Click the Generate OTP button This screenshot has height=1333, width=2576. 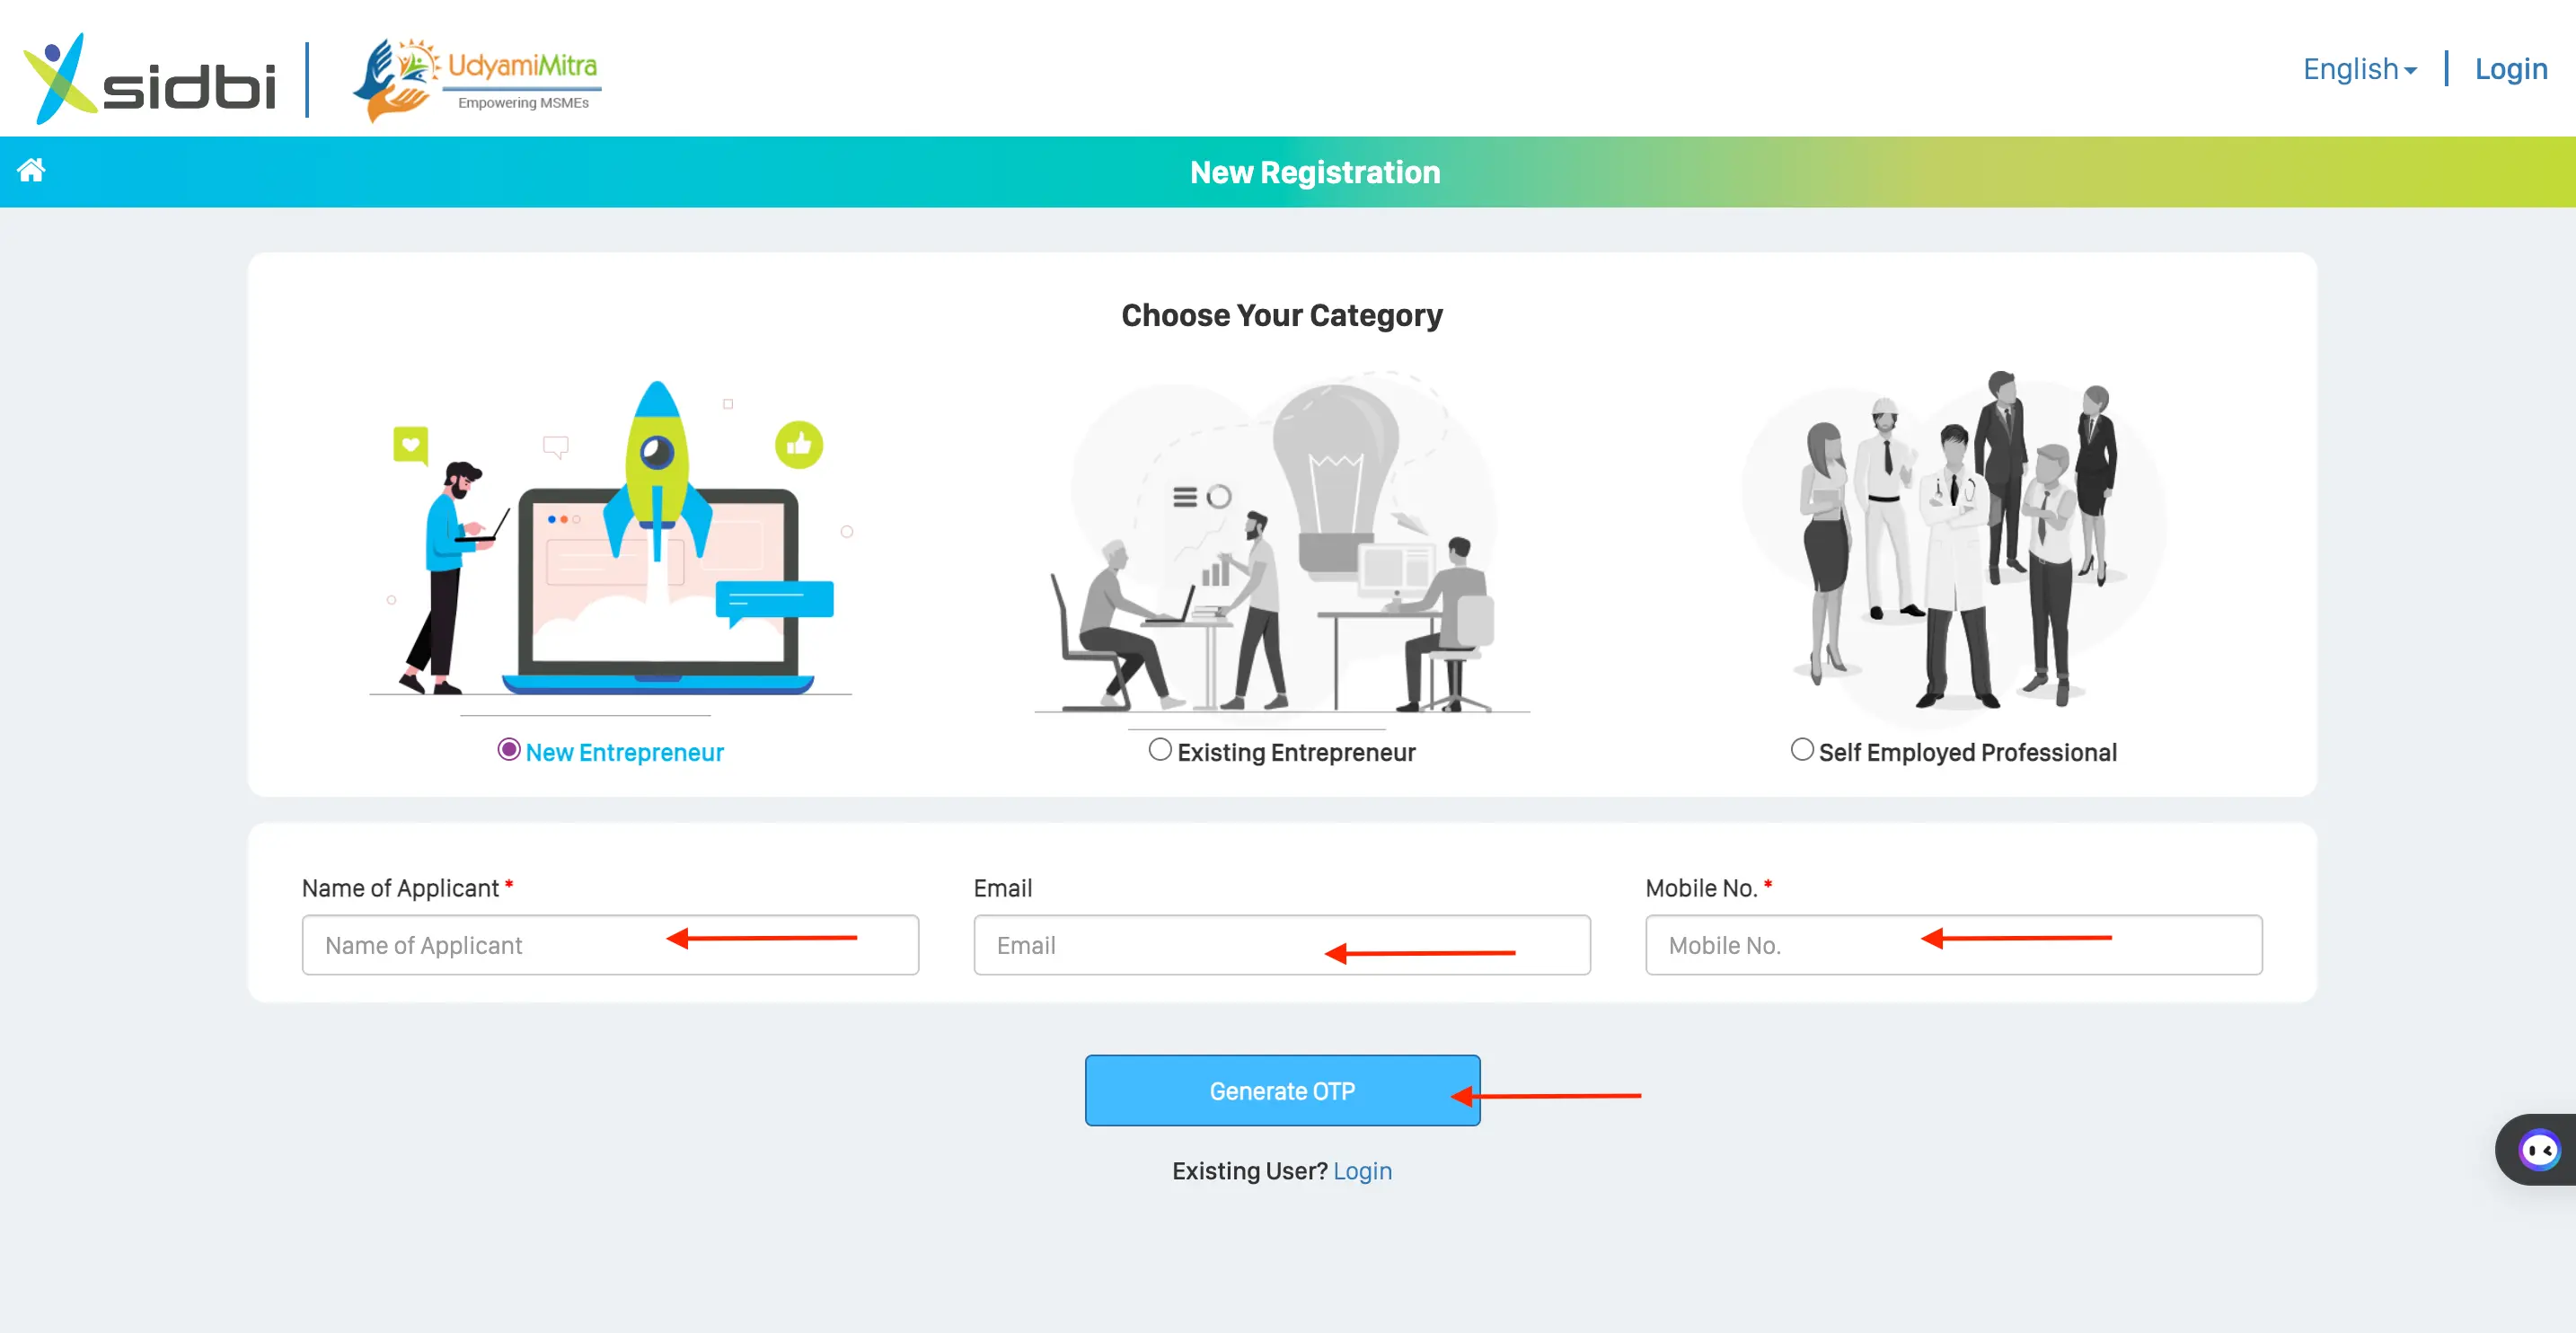pos(1283,1091)
